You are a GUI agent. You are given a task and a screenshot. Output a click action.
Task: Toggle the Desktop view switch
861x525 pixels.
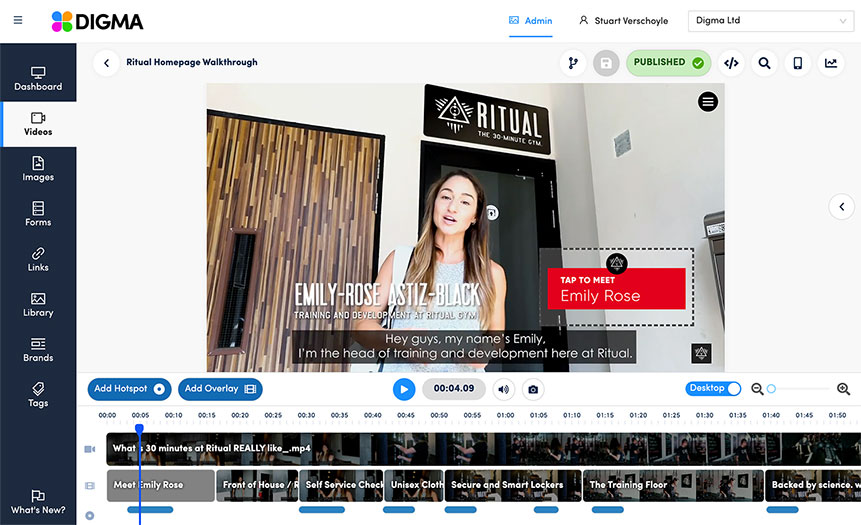(713, 388)
